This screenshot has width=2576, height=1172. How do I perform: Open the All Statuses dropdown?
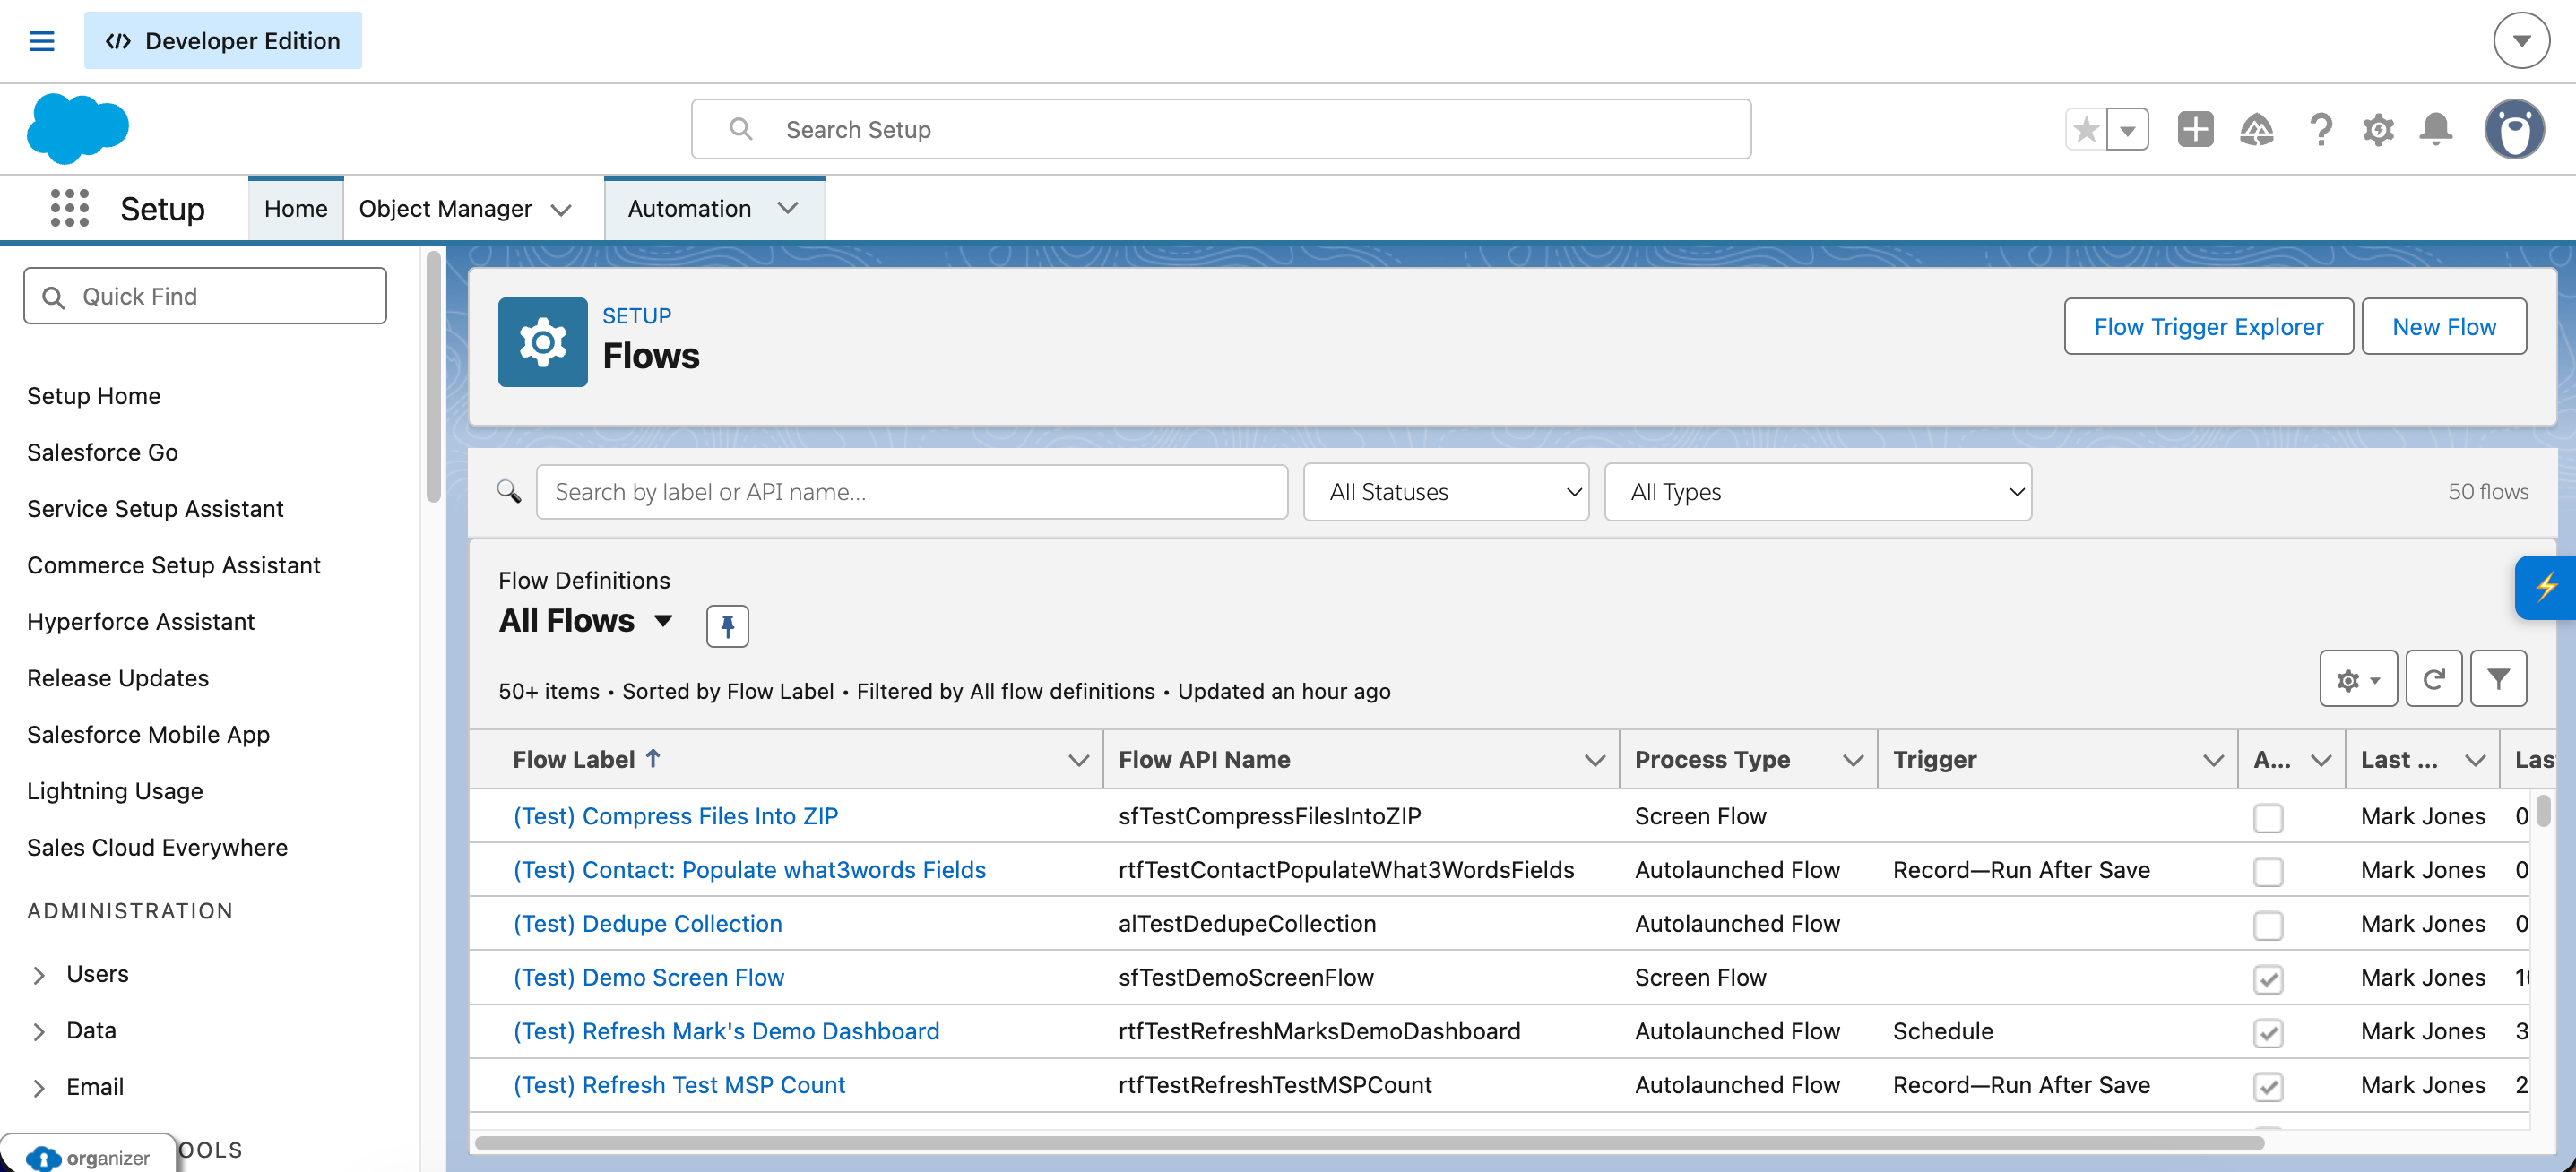1446,491
